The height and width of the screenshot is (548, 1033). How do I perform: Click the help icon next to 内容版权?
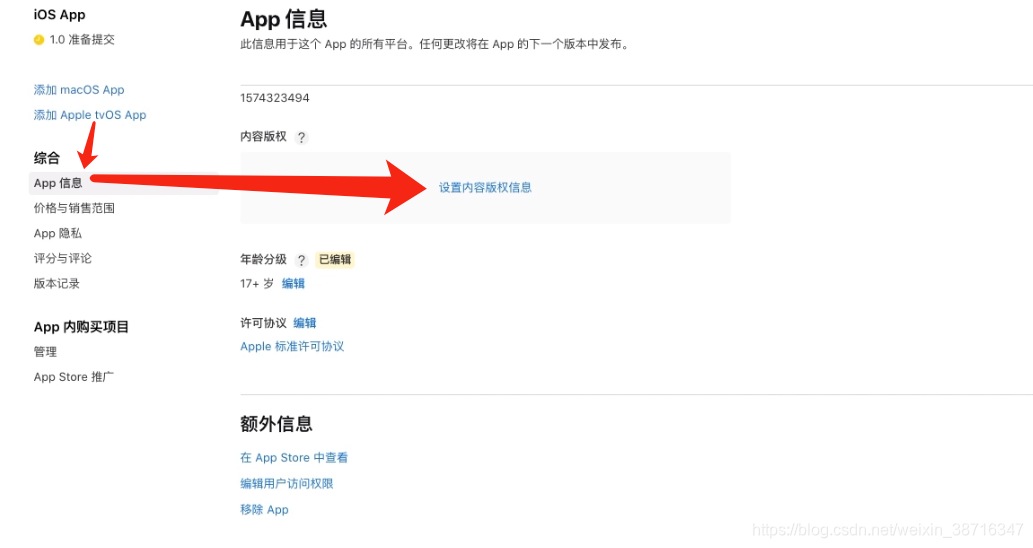point(301,137)
